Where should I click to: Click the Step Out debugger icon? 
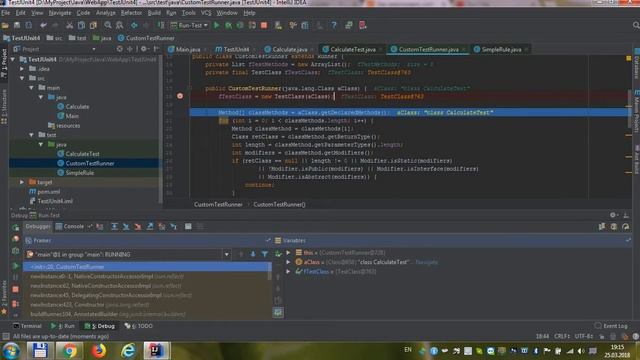coord(150,227)
